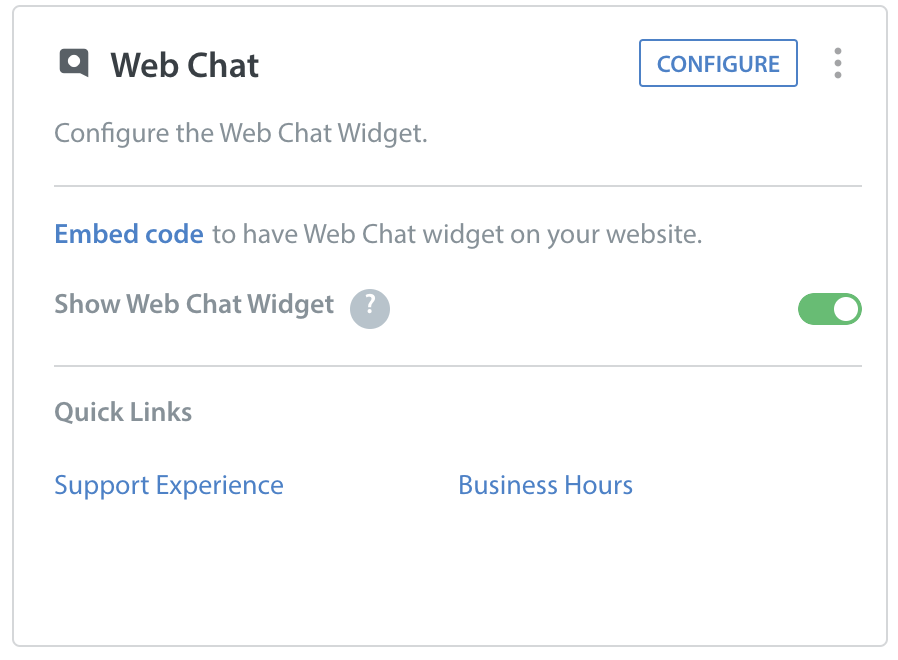Click the text about widget on your website
Image resolution: width=898 pixels, height=660 pixels.
(x=457, y=234)
